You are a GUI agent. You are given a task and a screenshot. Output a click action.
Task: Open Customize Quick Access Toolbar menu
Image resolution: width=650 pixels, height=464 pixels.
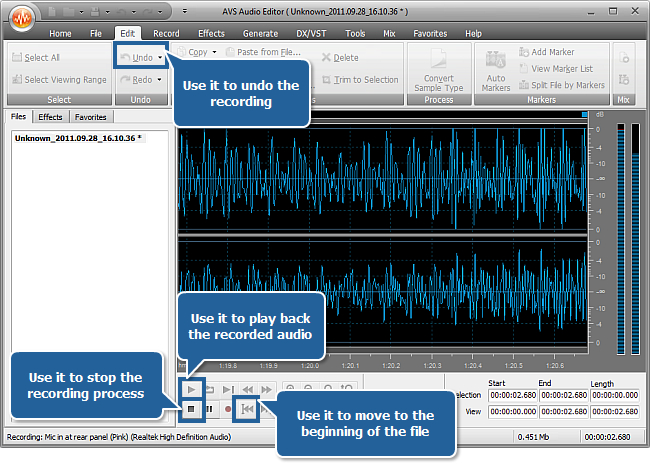point(184,12)
